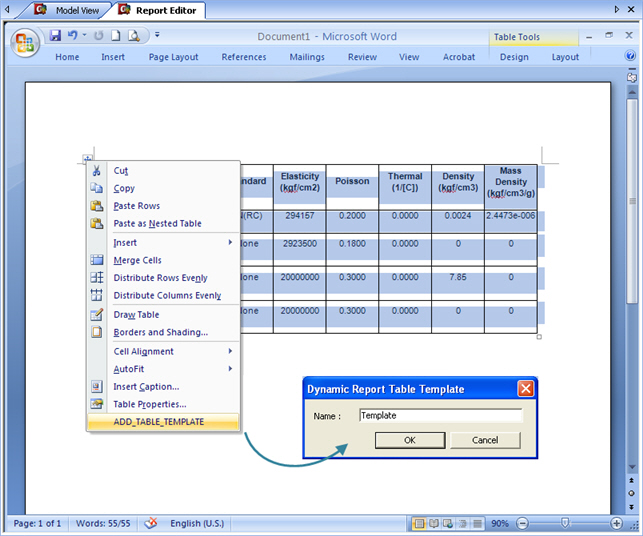Click Cancel in the template dialog
This screenshot has width=643, height=536.
484,440
